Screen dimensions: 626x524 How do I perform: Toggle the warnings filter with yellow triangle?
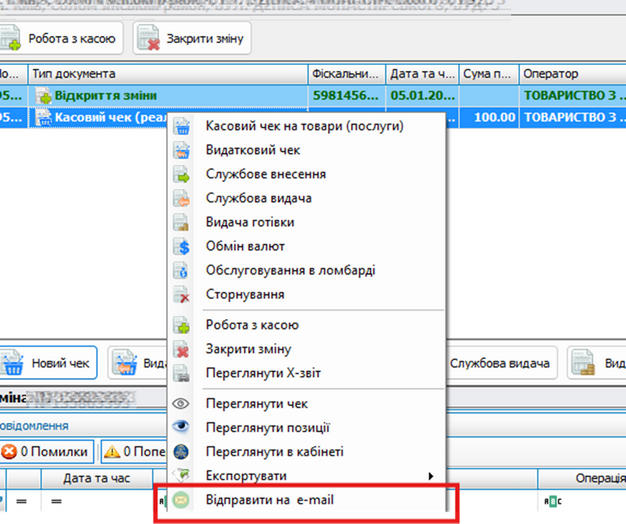[130, 450]
